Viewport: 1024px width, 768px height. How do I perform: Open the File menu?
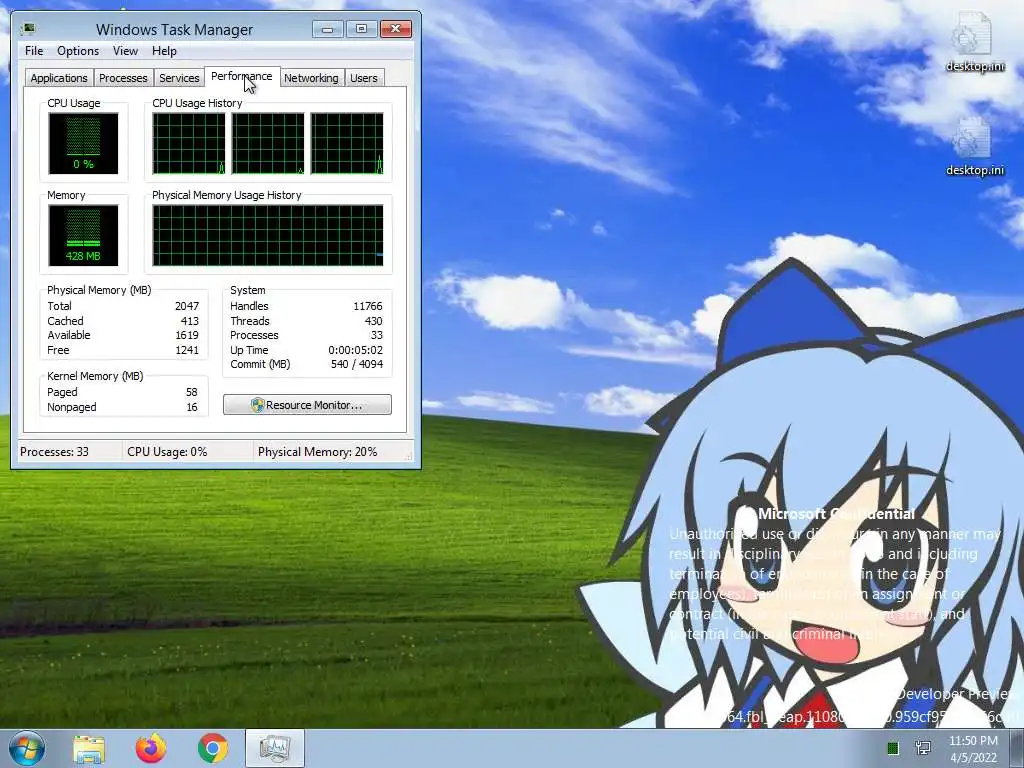(34, 51)
